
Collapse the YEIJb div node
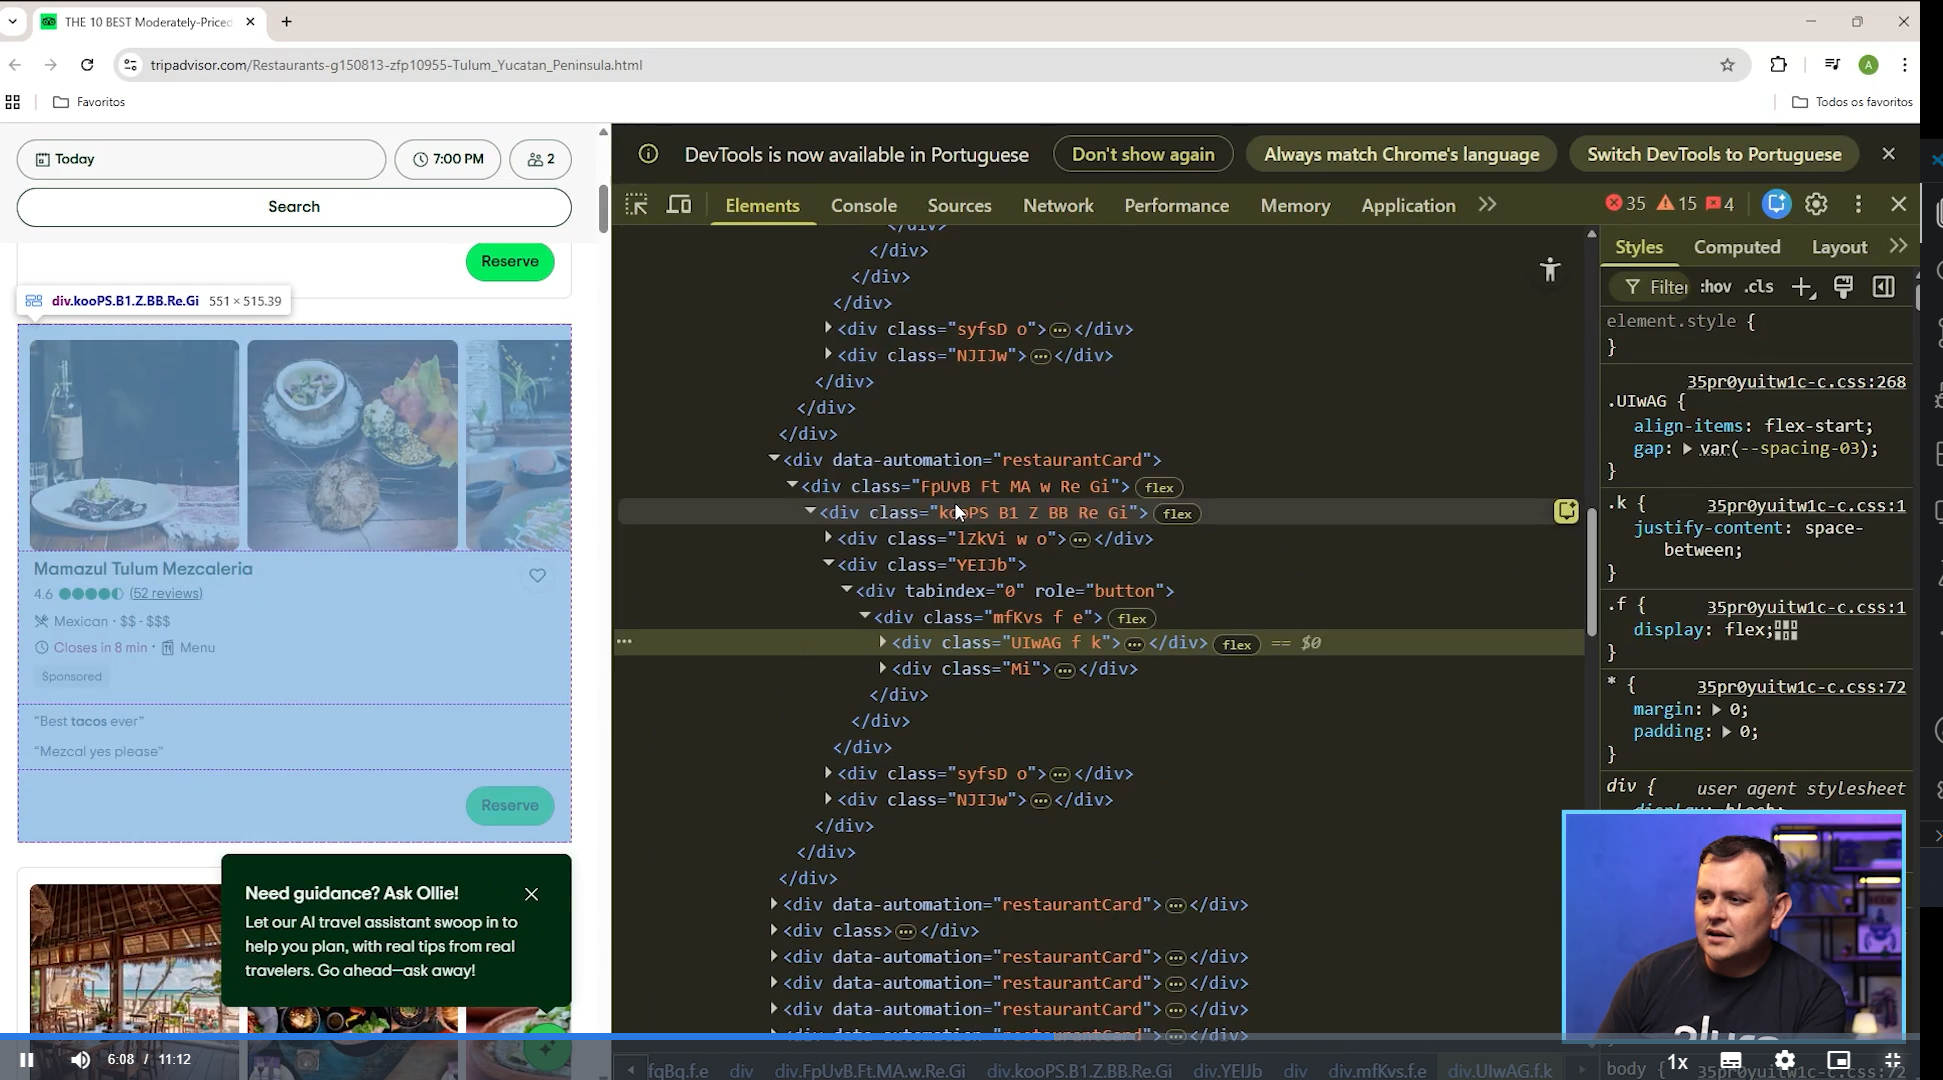828,564
